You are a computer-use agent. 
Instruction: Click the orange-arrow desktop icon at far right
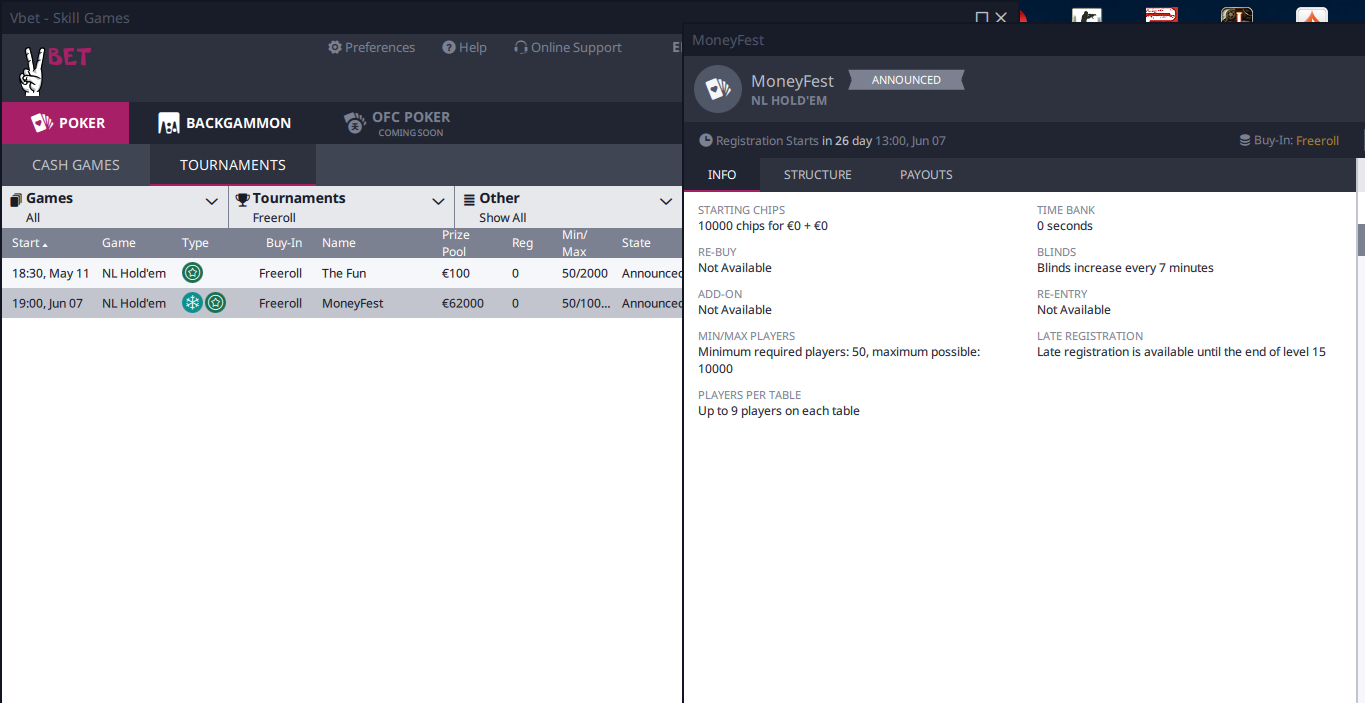[1312, 15]
